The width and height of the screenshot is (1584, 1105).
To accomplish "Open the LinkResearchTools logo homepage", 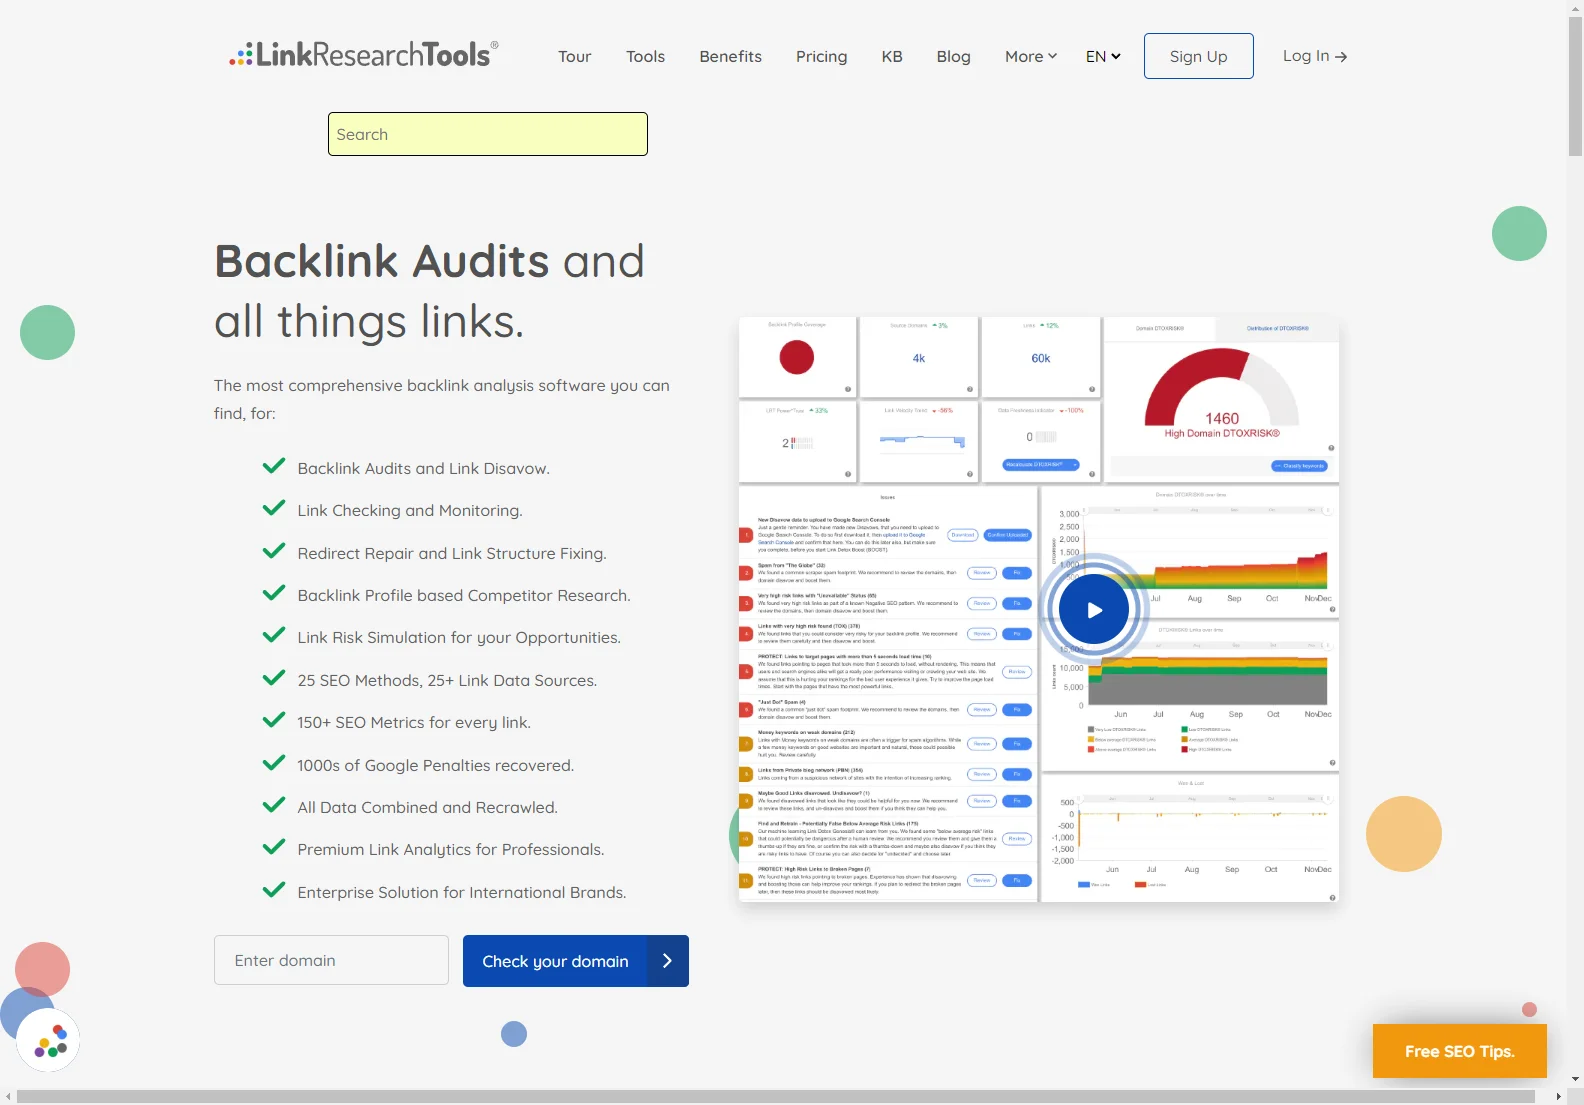I will coord(363,54).
